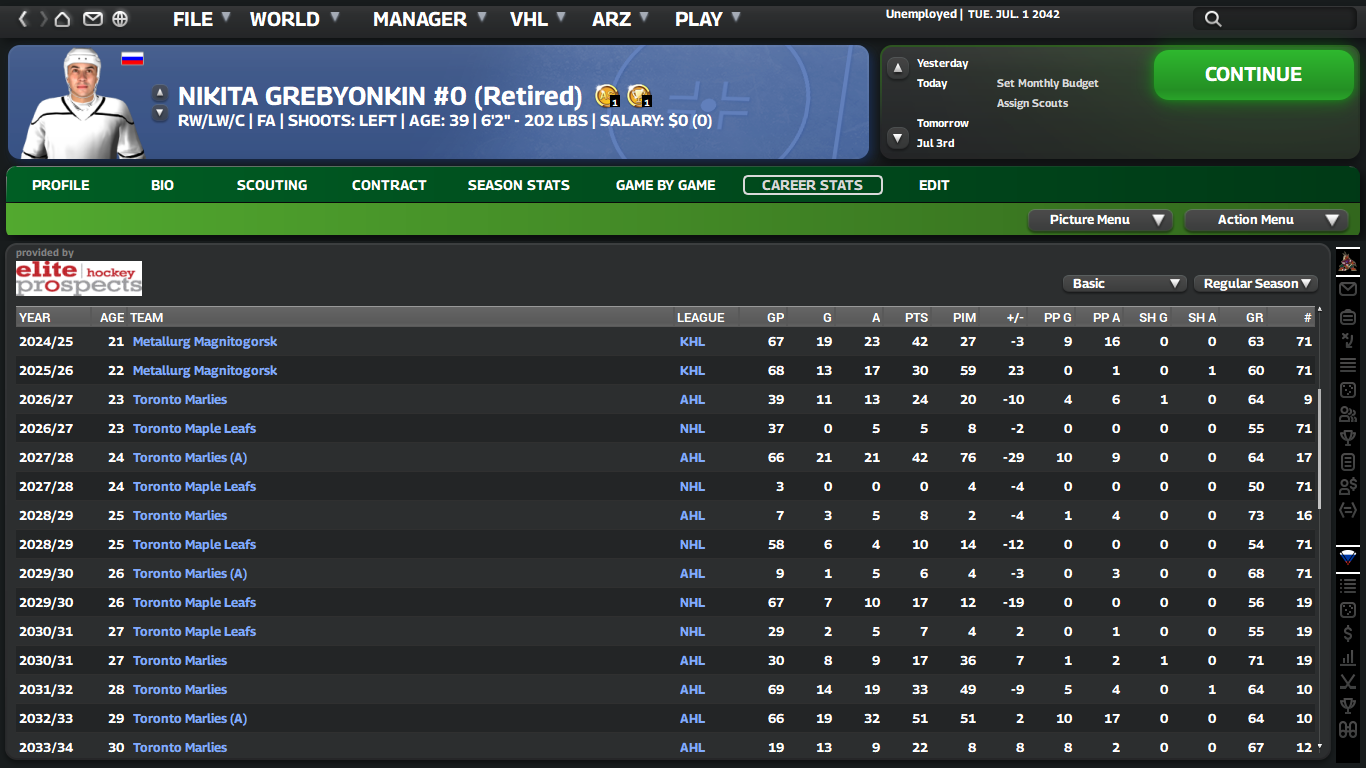This screenshot has width=1366, height=768.
Task: Click the search magnifier icon
Action: tap(1213, 19)
